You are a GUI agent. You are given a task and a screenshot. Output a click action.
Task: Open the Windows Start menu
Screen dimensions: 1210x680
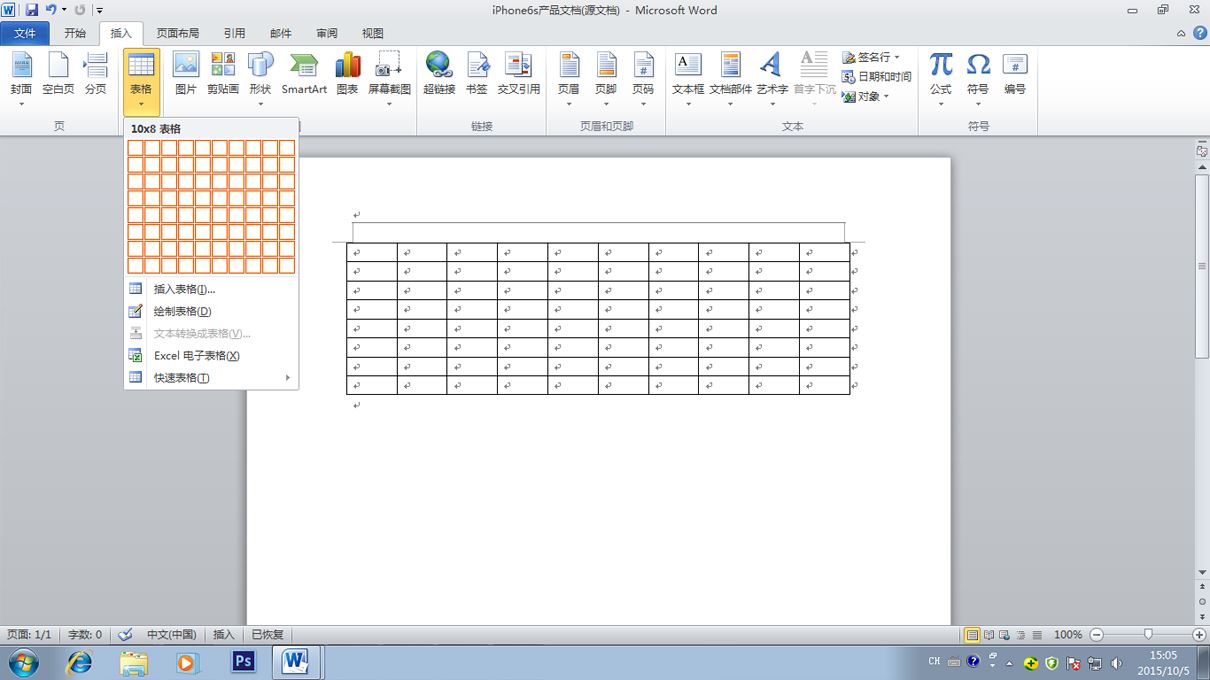tap(23, 662)
